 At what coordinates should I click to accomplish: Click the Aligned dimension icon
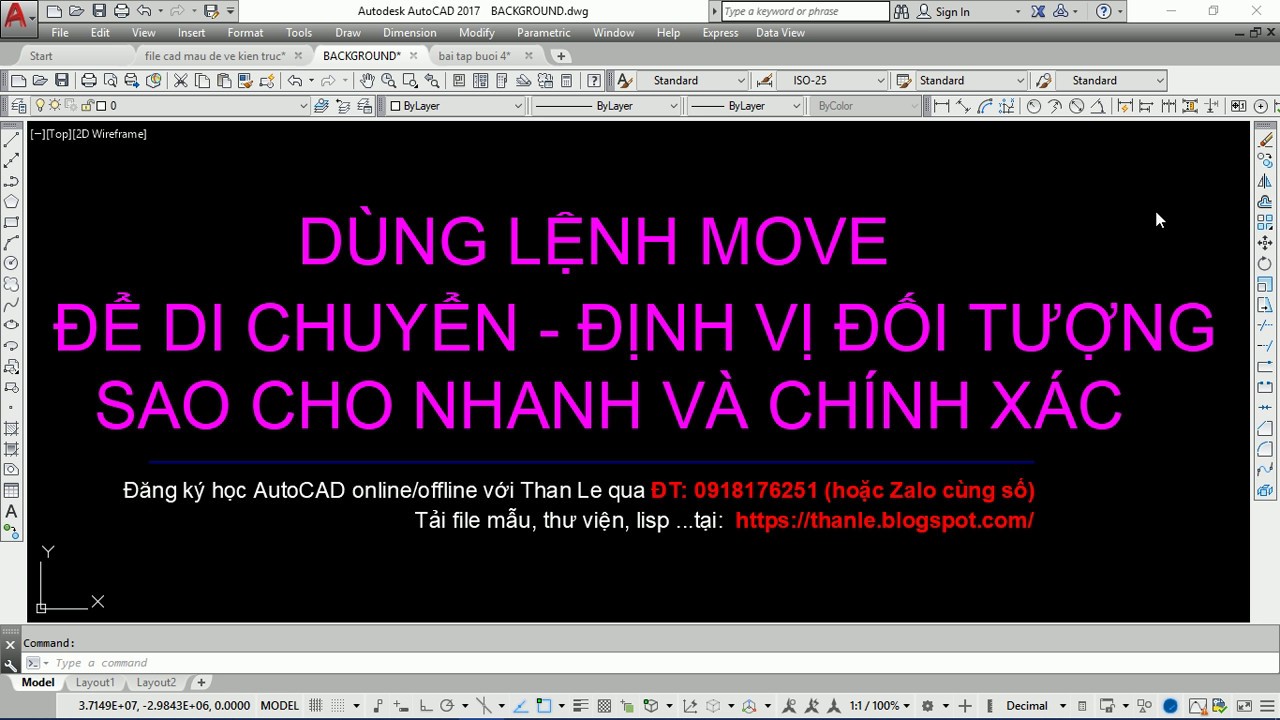(963, 105)
